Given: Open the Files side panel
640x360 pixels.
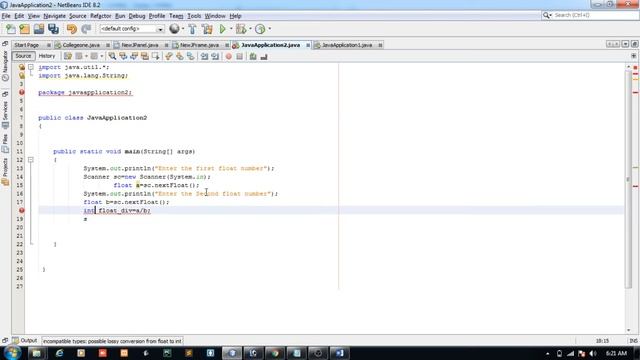Looking at the screenshot, I should coord(5,144).
